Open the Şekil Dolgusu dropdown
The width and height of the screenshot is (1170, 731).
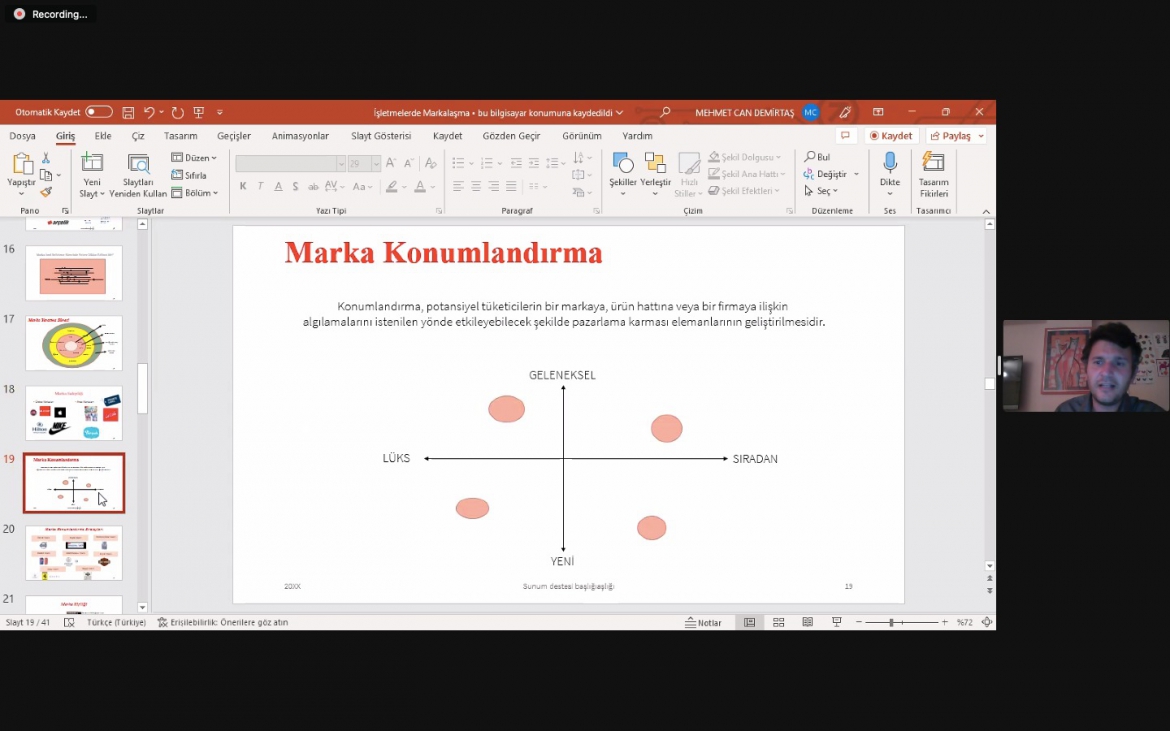(745, 157)
